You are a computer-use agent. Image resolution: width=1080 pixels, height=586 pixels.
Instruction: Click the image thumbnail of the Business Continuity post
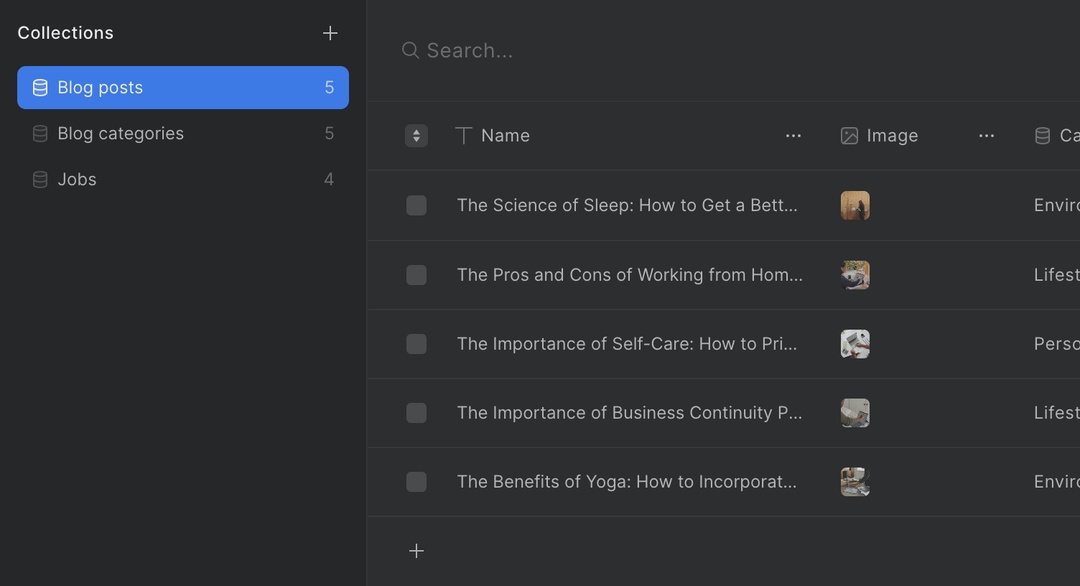855,412
